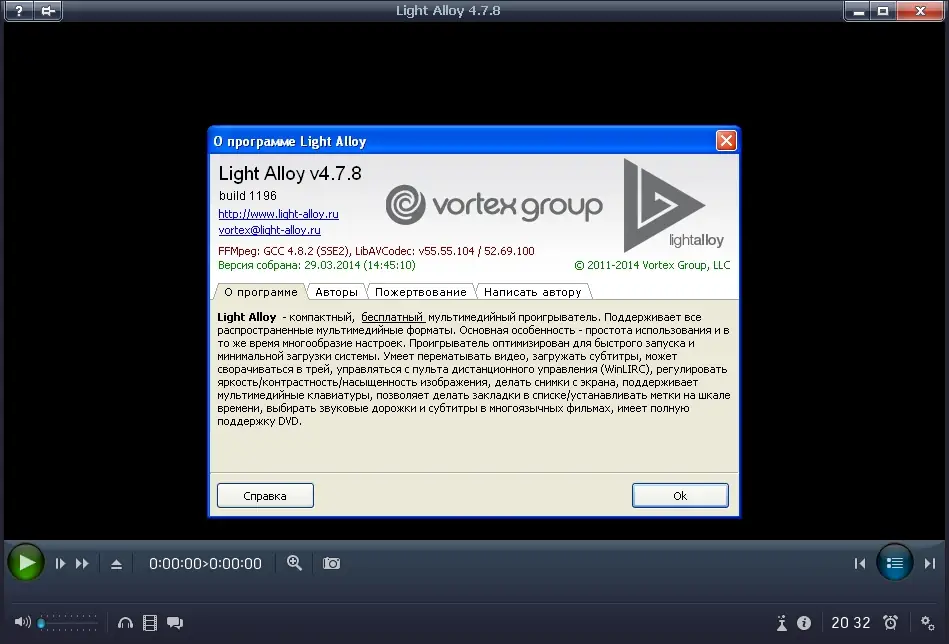This screenshot has width=949, height=644.
Task: Close the Light Alloy main window
Action: (920, 11)
